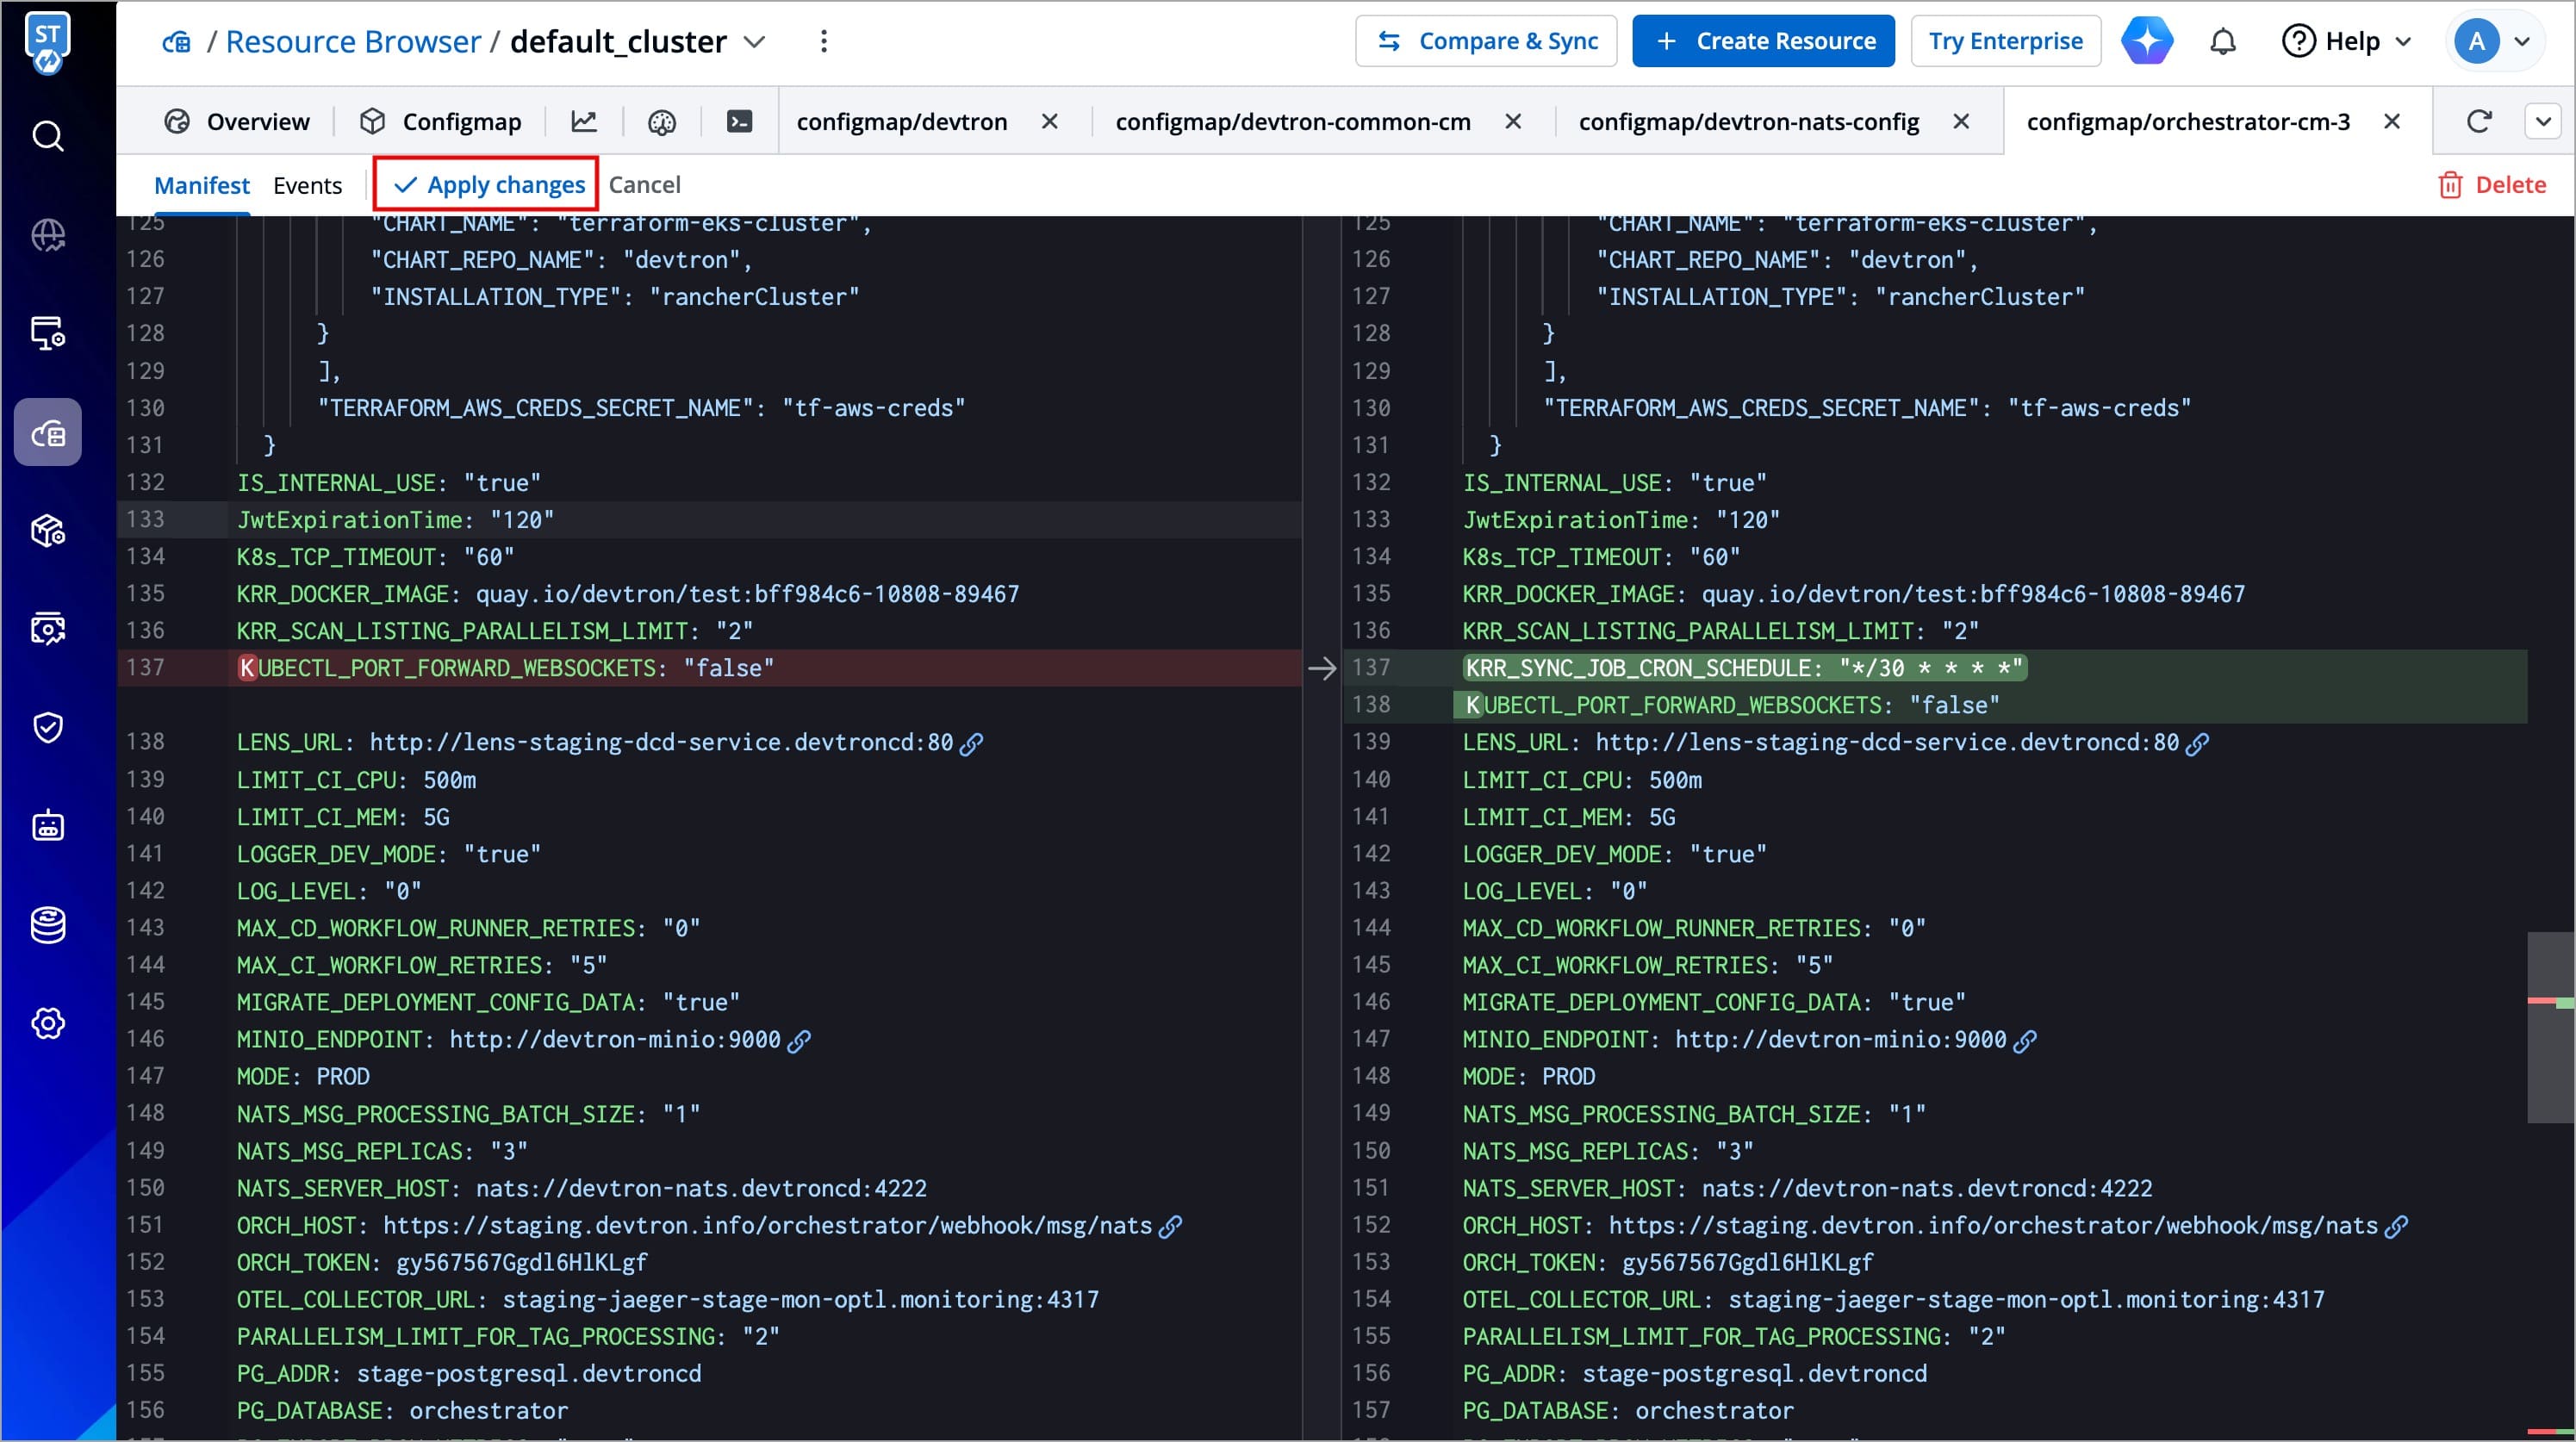The height and width of the screenshot is (1442, 2576).
Task: Open the search icon in sidebar
Action: click(x=48, y=136)
